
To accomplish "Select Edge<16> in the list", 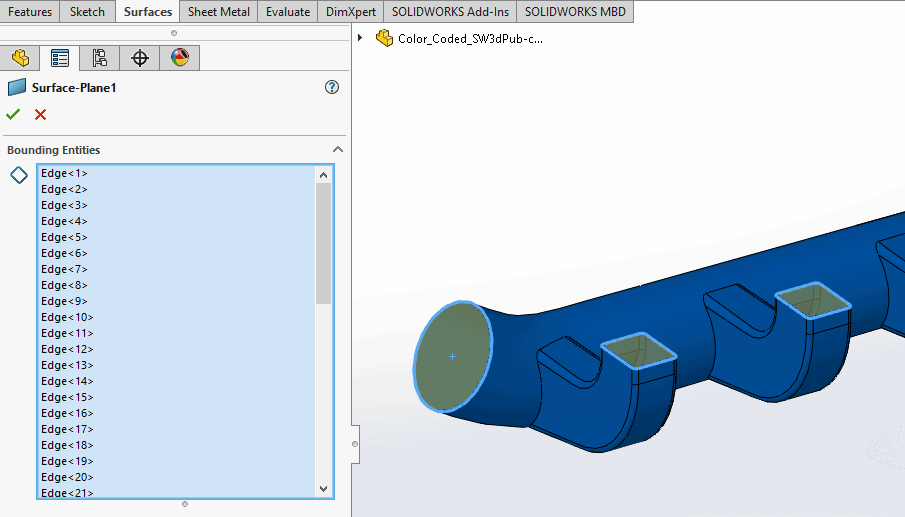I will point(177,413).
